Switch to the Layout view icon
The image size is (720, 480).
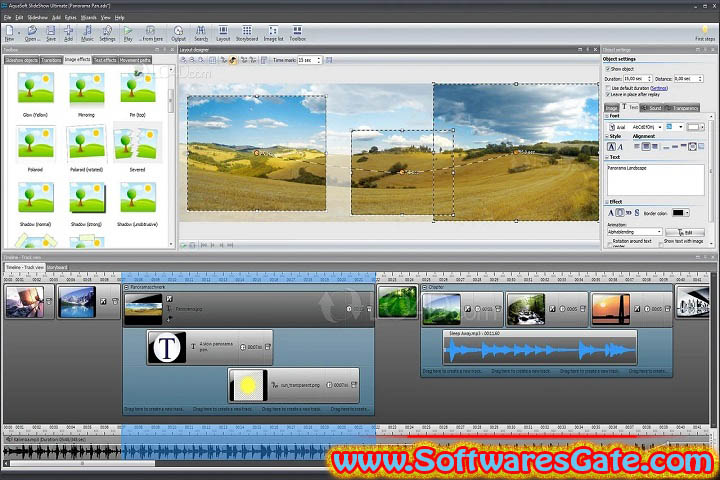point(223,34)
